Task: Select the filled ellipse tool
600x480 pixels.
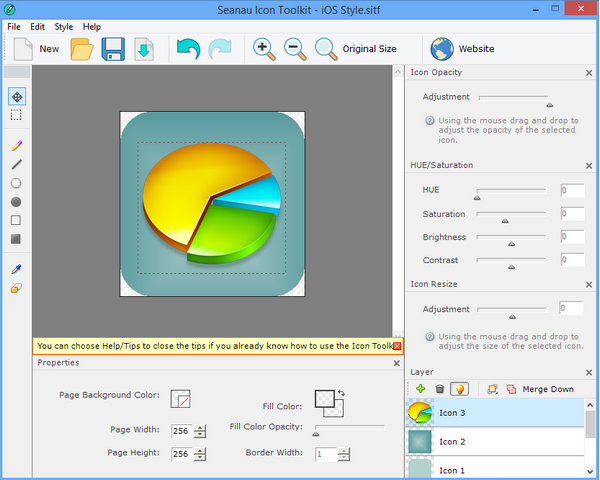Action: pos(16,202)
